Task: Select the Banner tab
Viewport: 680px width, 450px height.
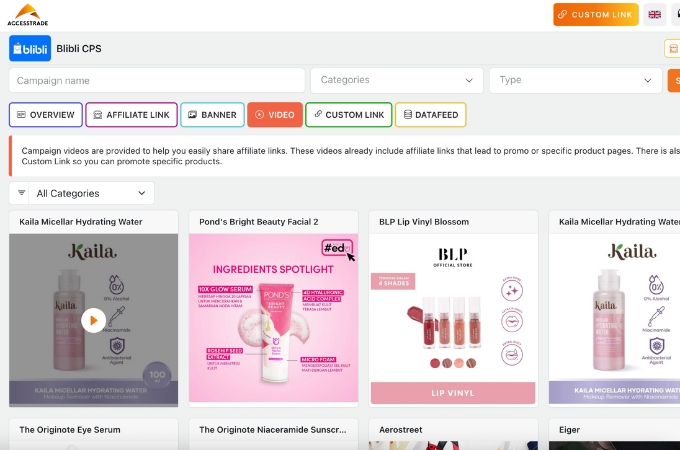Action: coord(211,115)
